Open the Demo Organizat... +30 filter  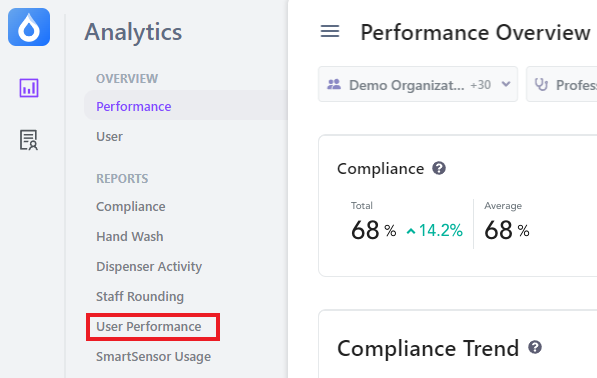418,84
